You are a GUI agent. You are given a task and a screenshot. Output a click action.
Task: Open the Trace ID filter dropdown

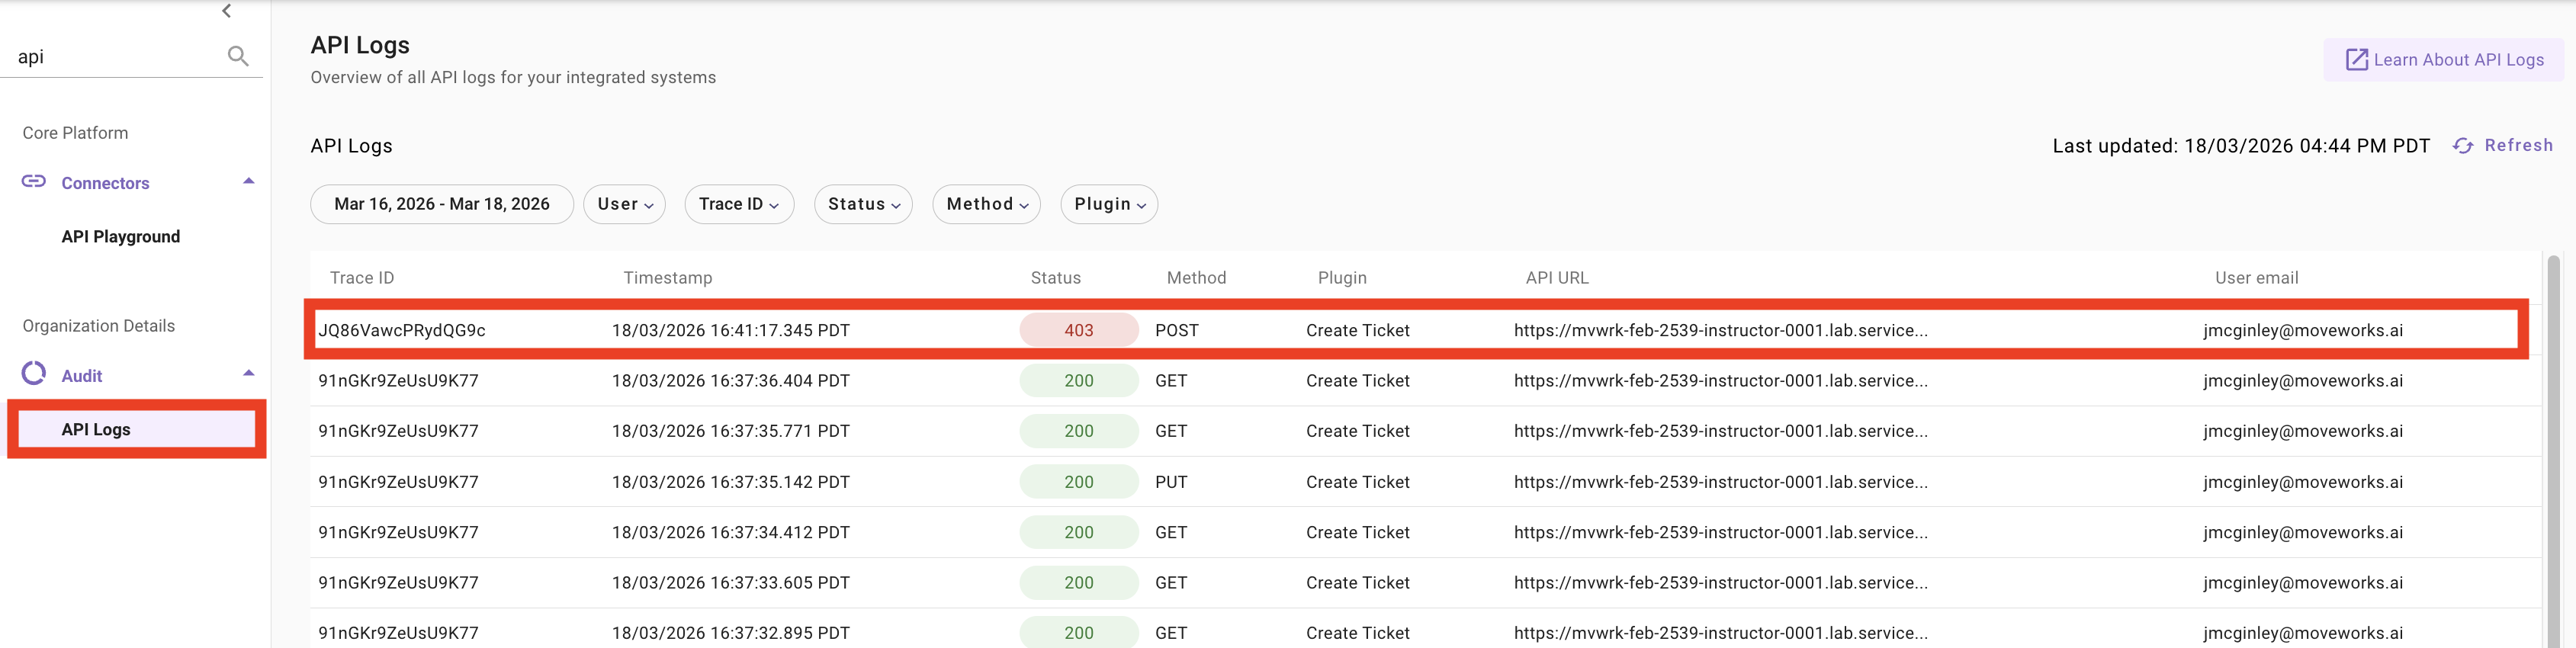click(738, 204)
